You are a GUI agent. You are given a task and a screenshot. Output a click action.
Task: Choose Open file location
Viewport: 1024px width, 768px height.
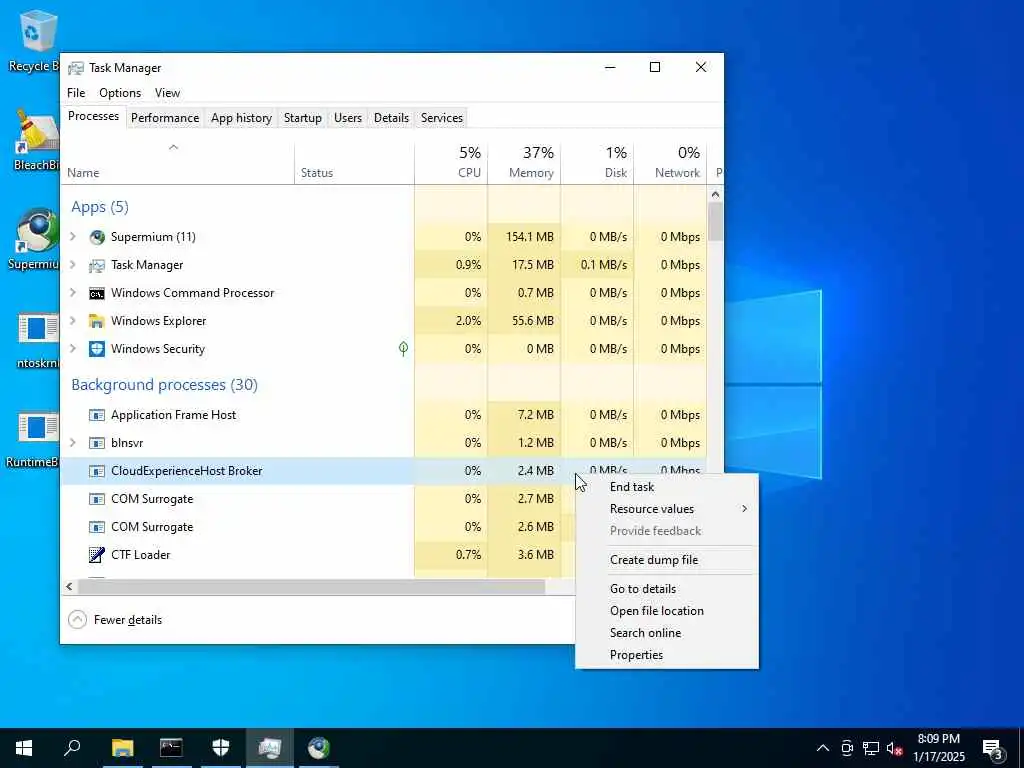(667, 611)
